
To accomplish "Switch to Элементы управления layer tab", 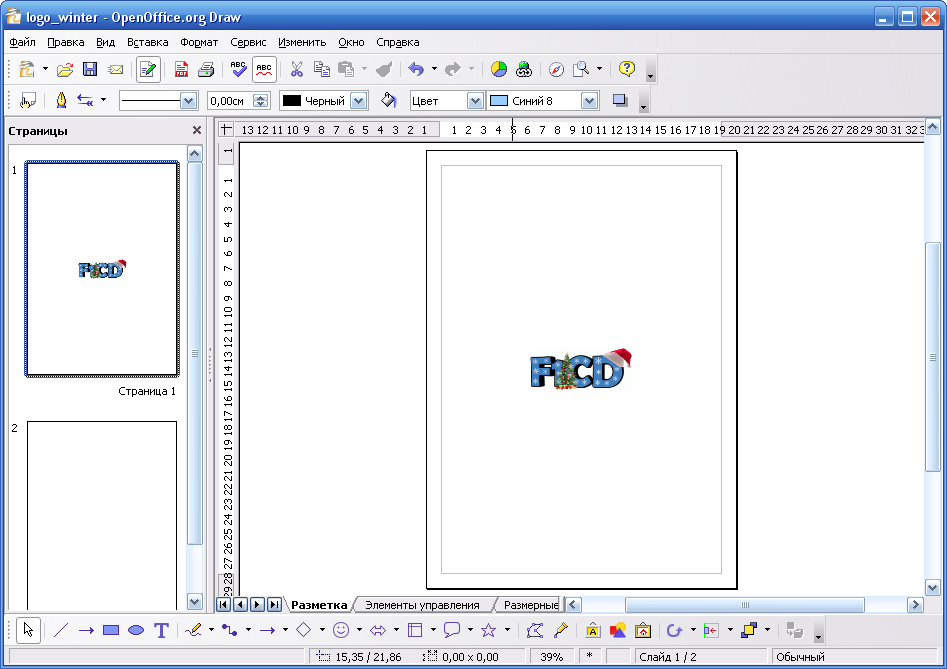I will tap(422, 605).
